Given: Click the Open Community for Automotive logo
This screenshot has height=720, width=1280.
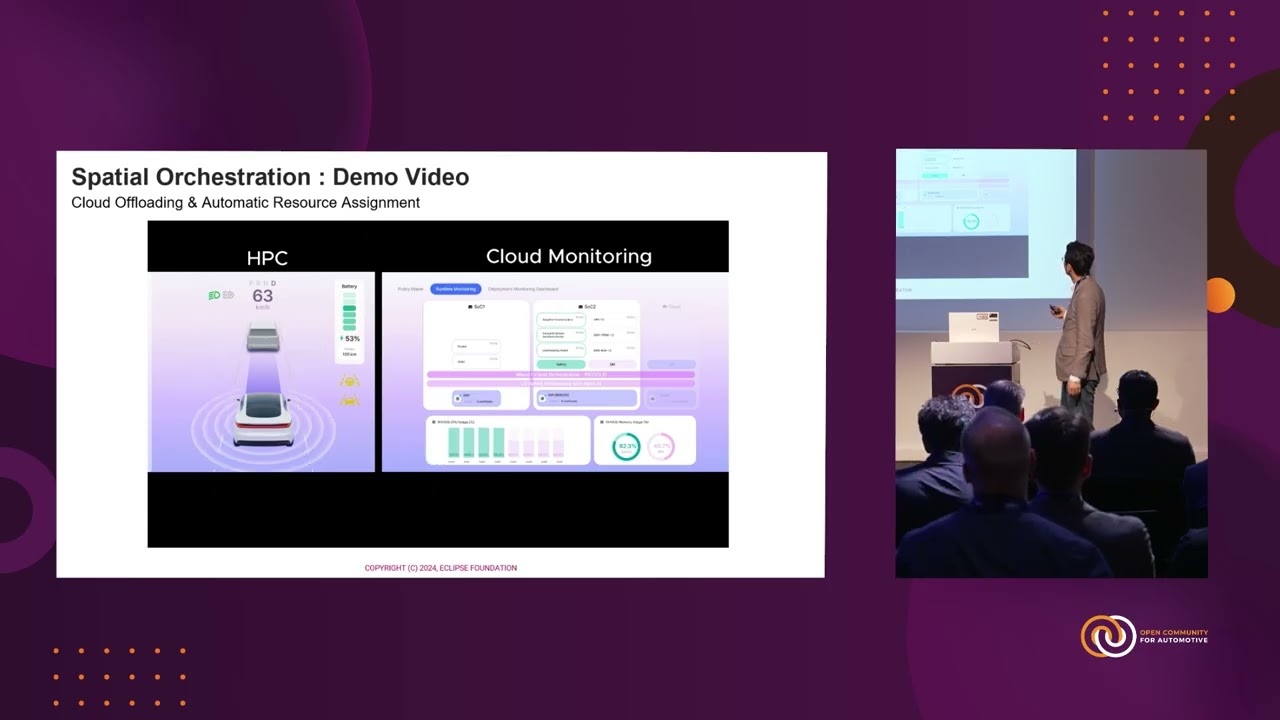Looking at the screenshot, I should pyautogui.click(x=1144, y=636).
